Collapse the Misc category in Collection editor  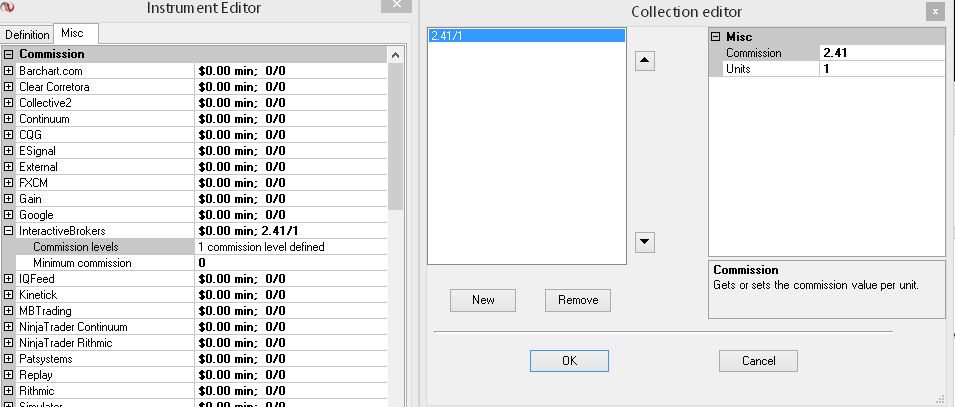[716, 37]
